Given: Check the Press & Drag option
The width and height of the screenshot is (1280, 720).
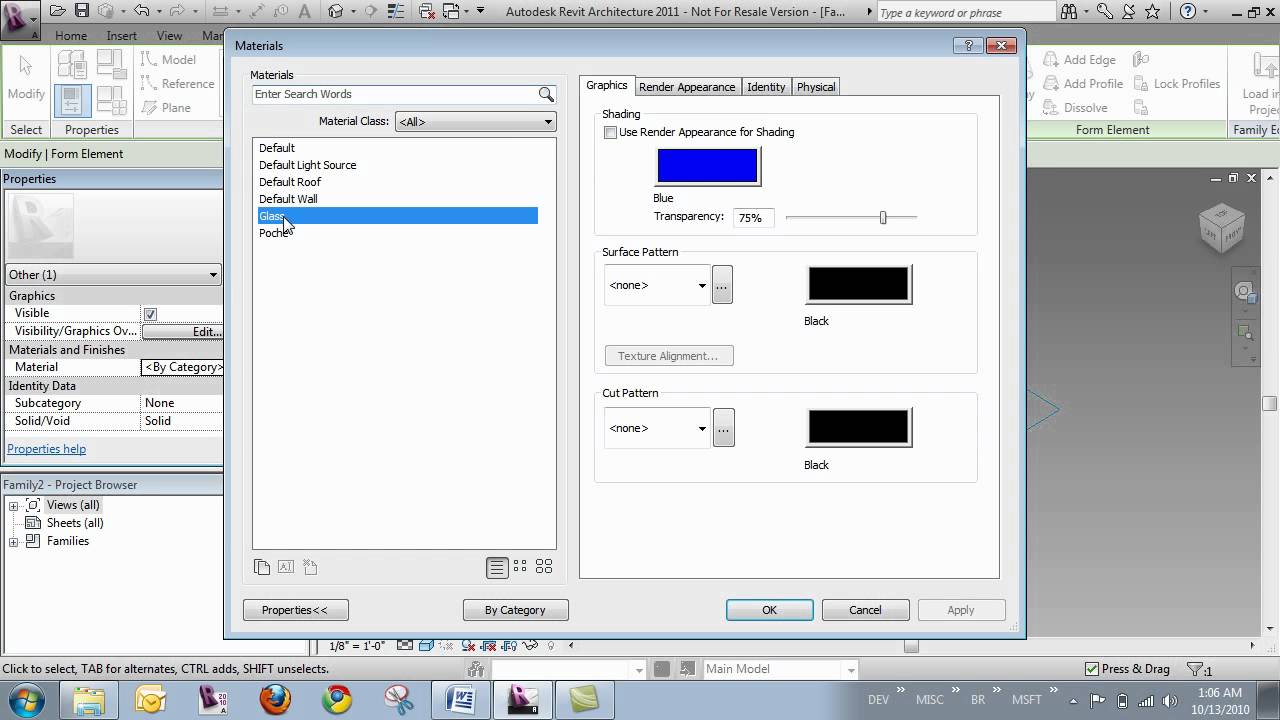Looking at the screenshot, I should click(1091, 668).
